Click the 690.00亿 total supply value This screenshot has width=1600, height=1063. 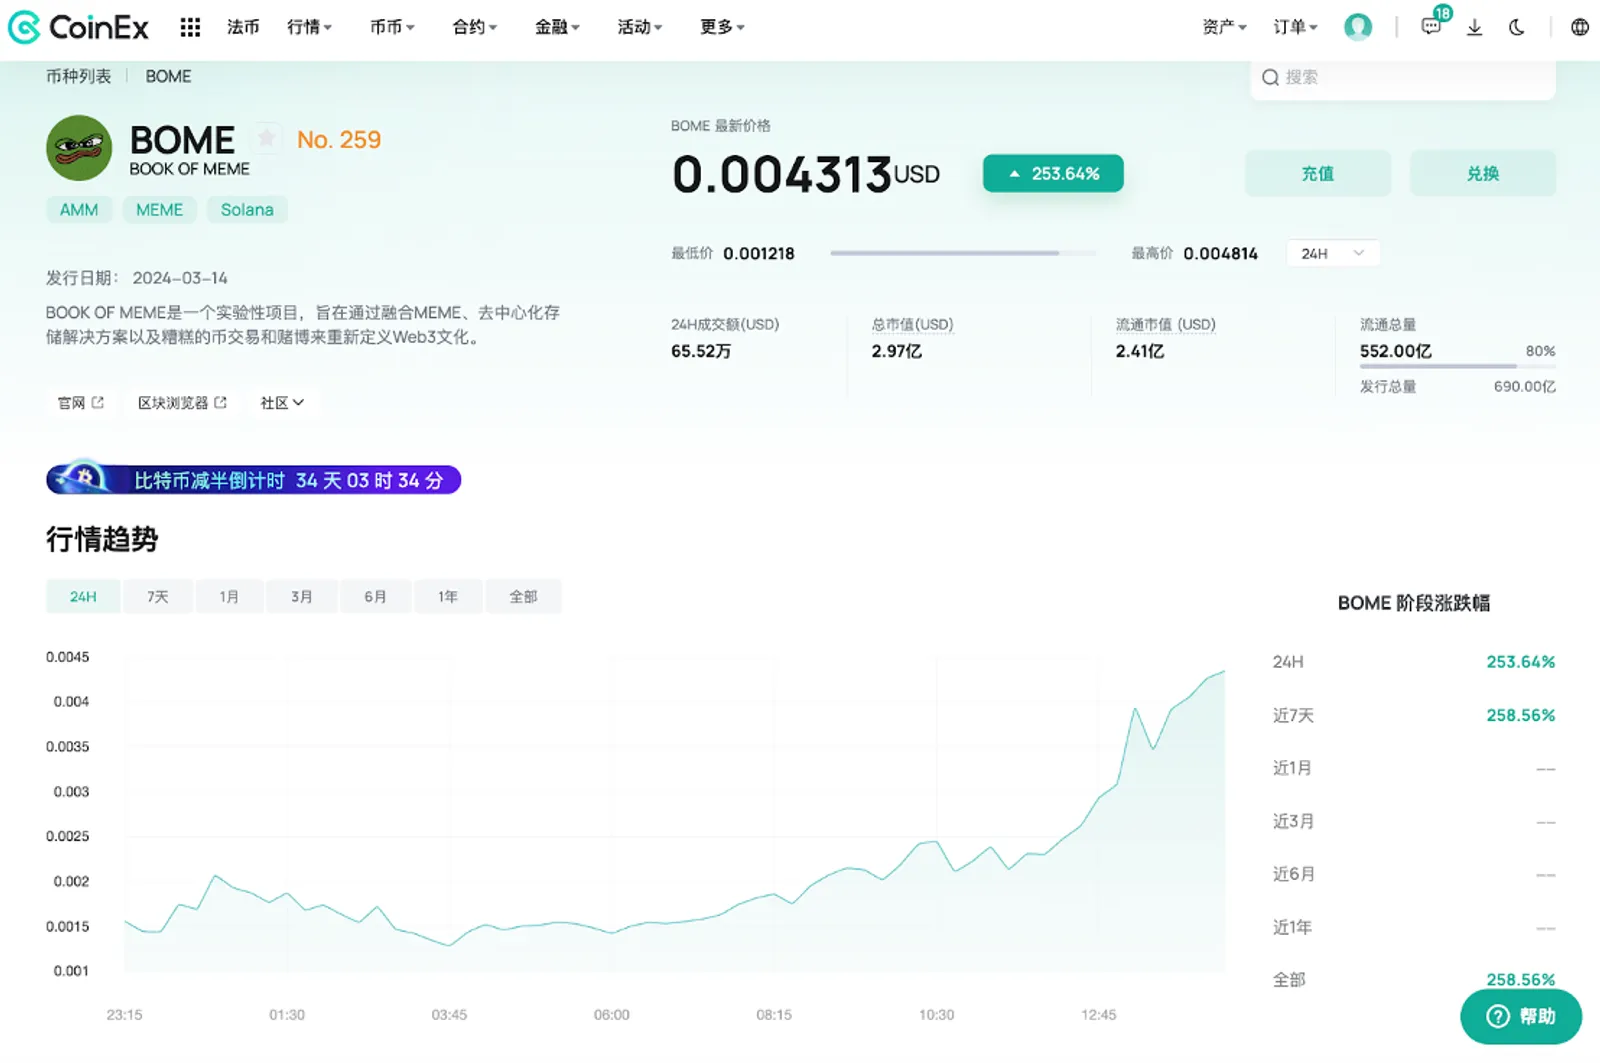(1525, 386)
